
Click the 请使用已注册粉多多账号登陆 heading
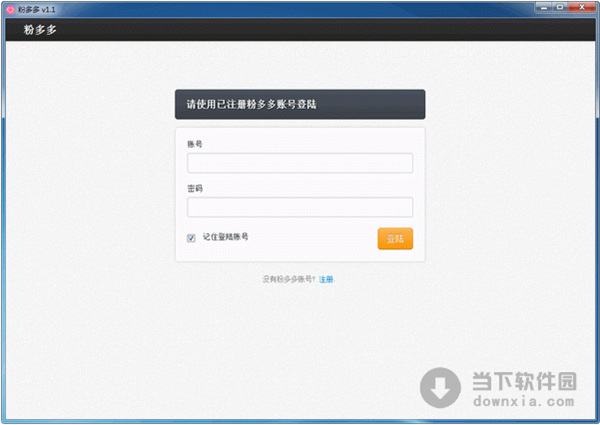click(x=251, y=104)
